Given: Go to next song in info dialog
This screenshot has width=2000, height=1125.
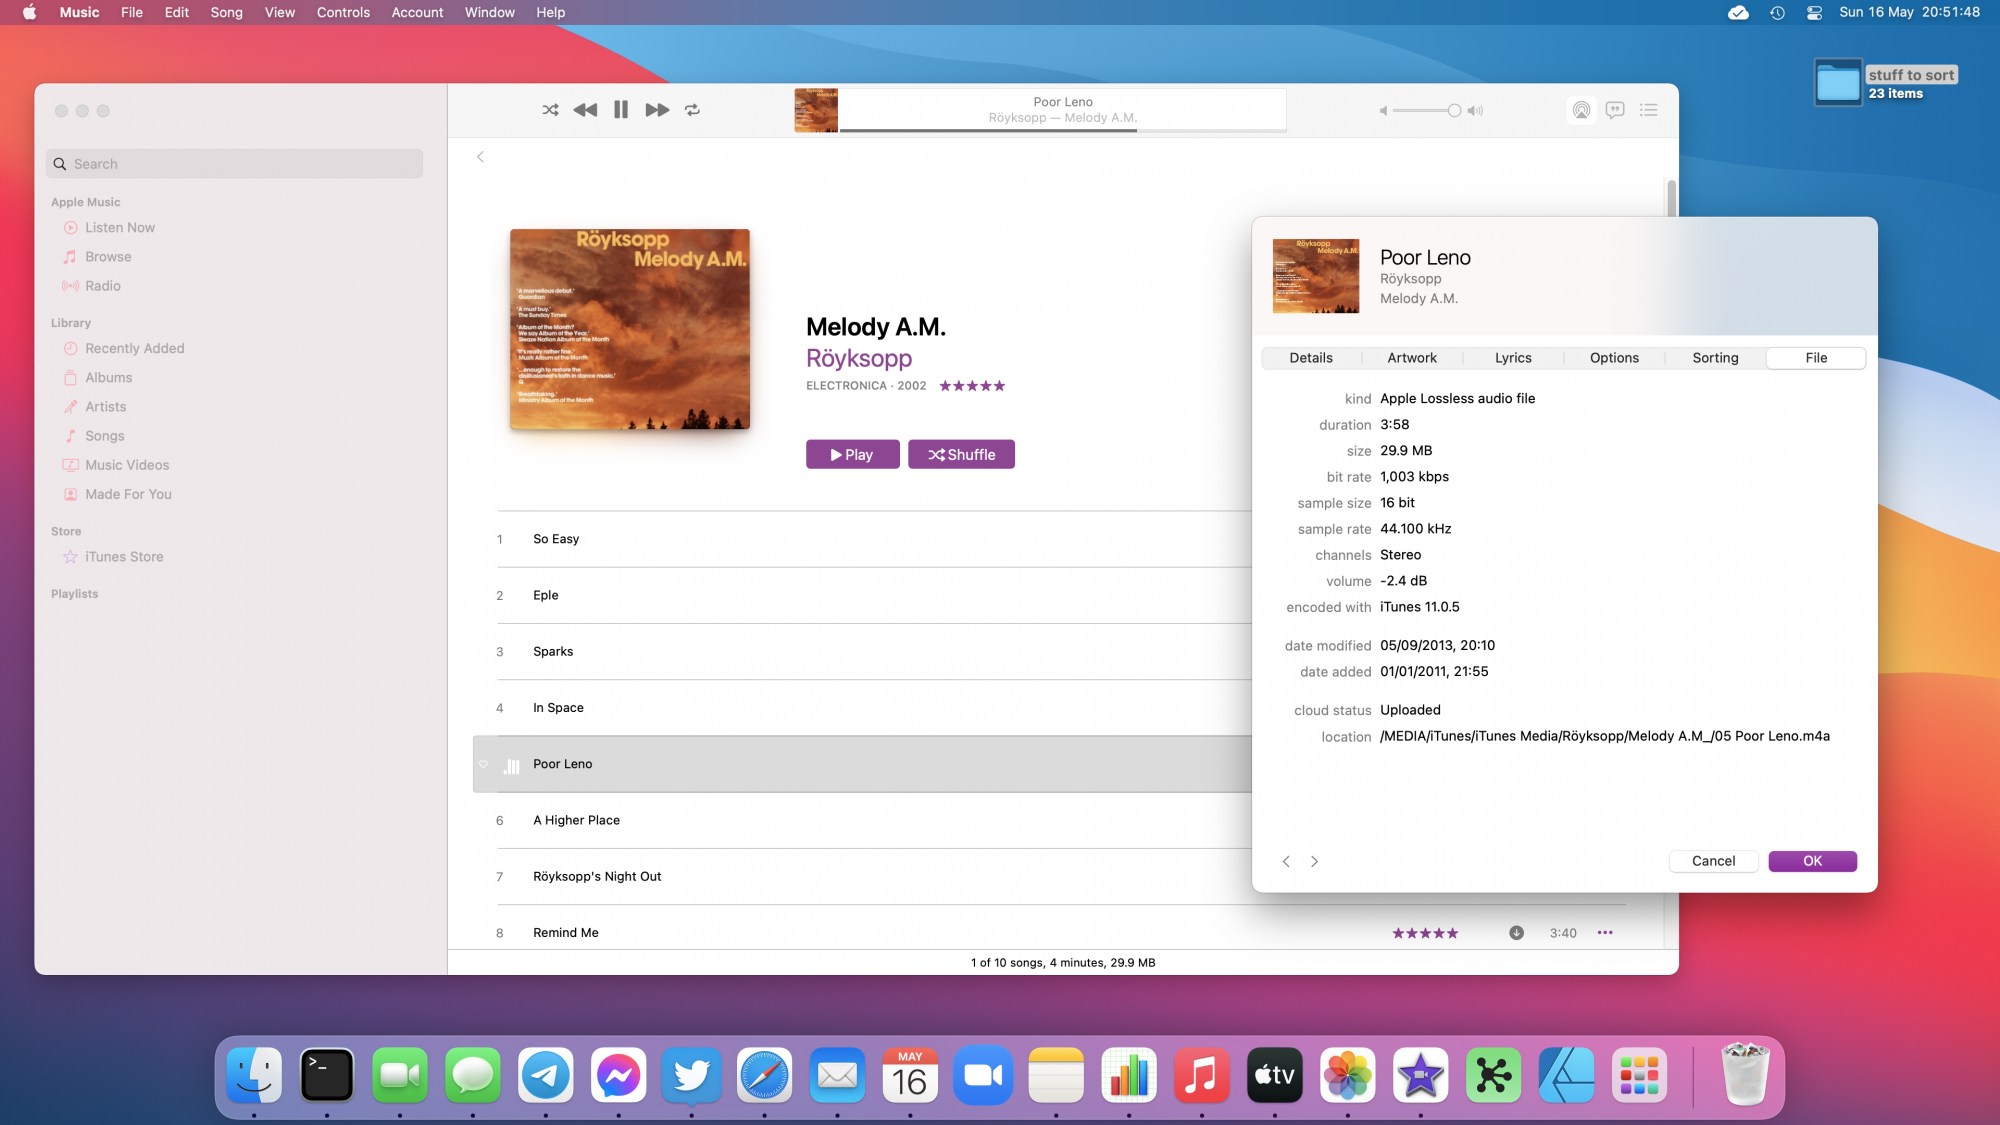Looking at the screenshot, I should click(x=1315, y=861).
